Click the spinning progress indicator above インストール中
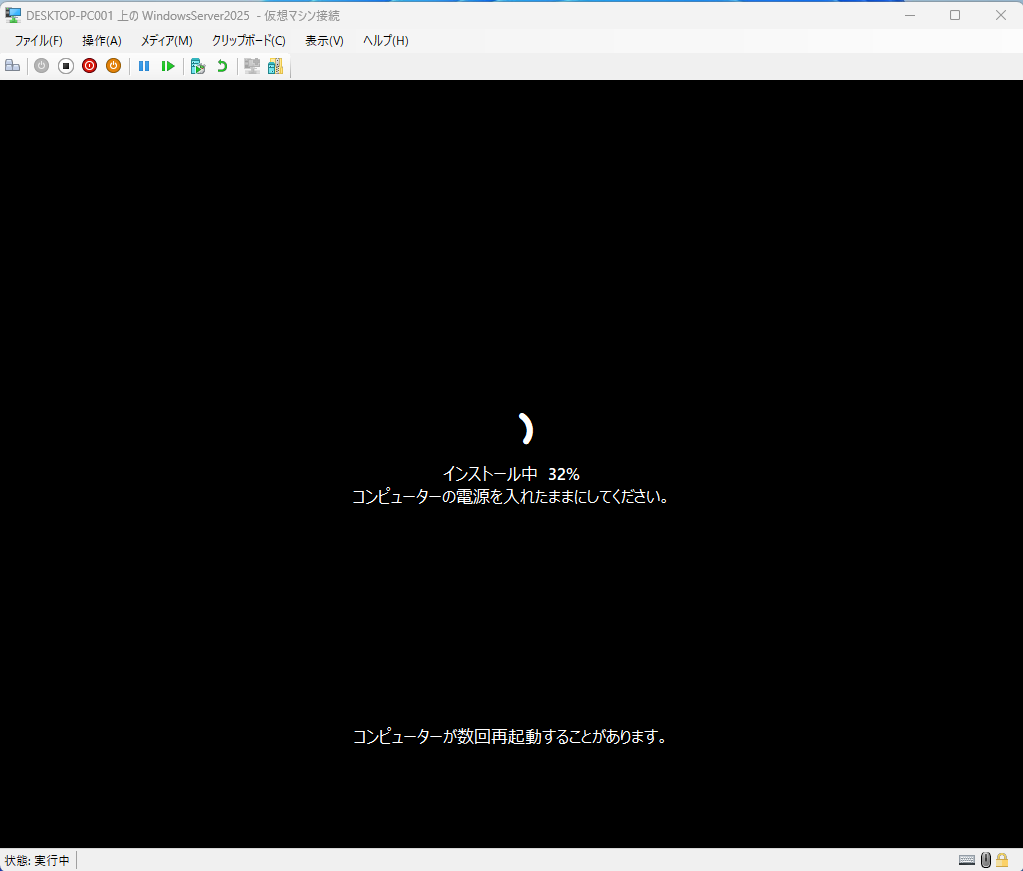This screenshot has width=1023, height=871. coord(525,429)
